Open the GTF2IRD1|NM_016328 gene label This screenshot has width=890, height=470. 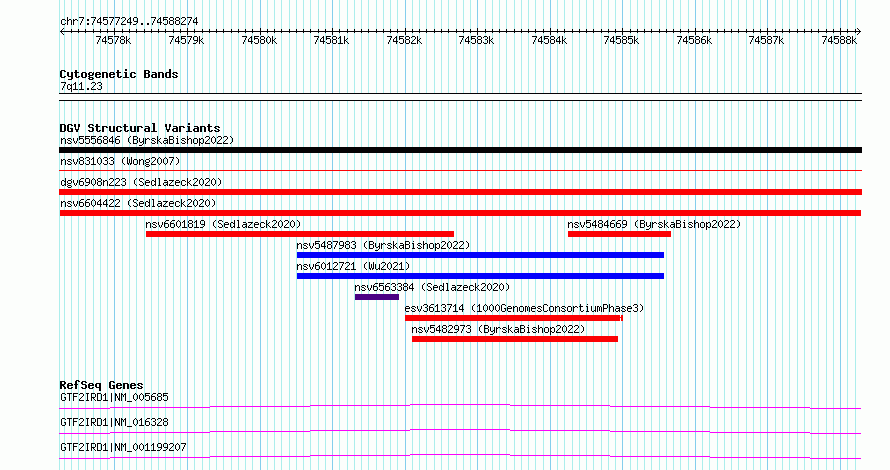tap(114, 422)
